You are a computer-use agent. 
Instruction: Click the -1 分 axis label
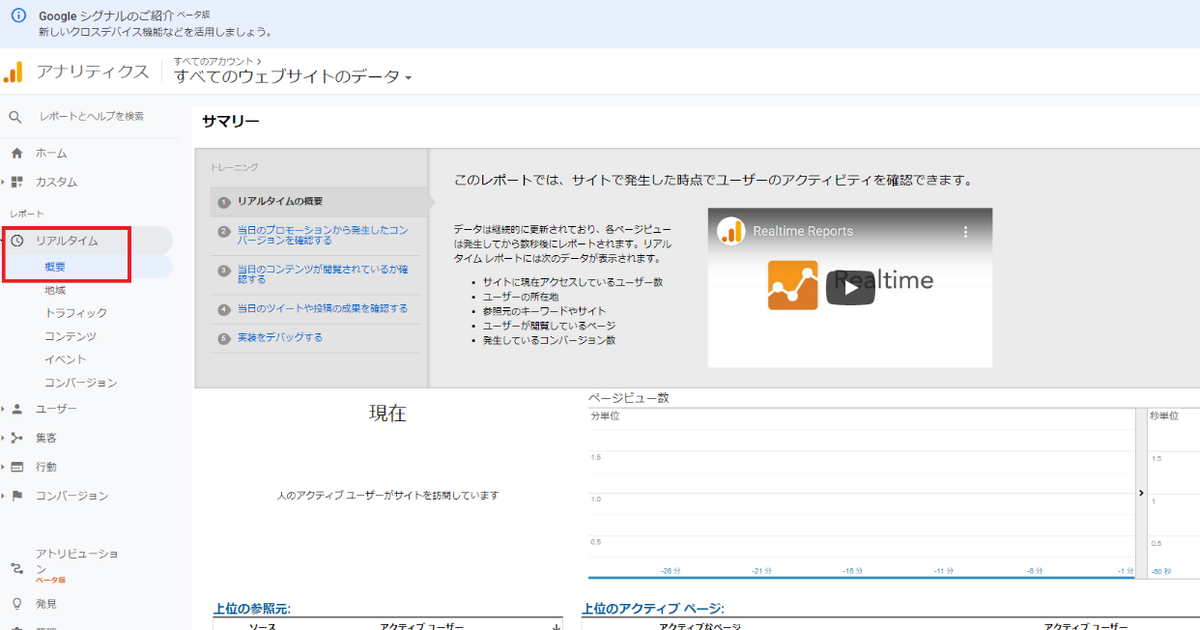pyautogui.click(x=1126, y=571)
